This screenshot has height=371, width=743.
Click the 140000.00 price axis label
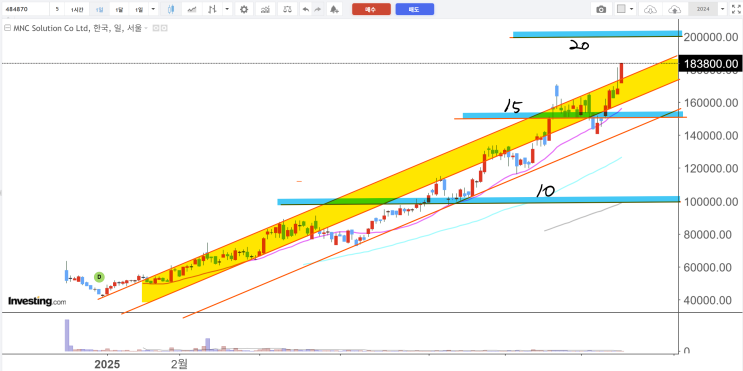(x=710, y=136)
